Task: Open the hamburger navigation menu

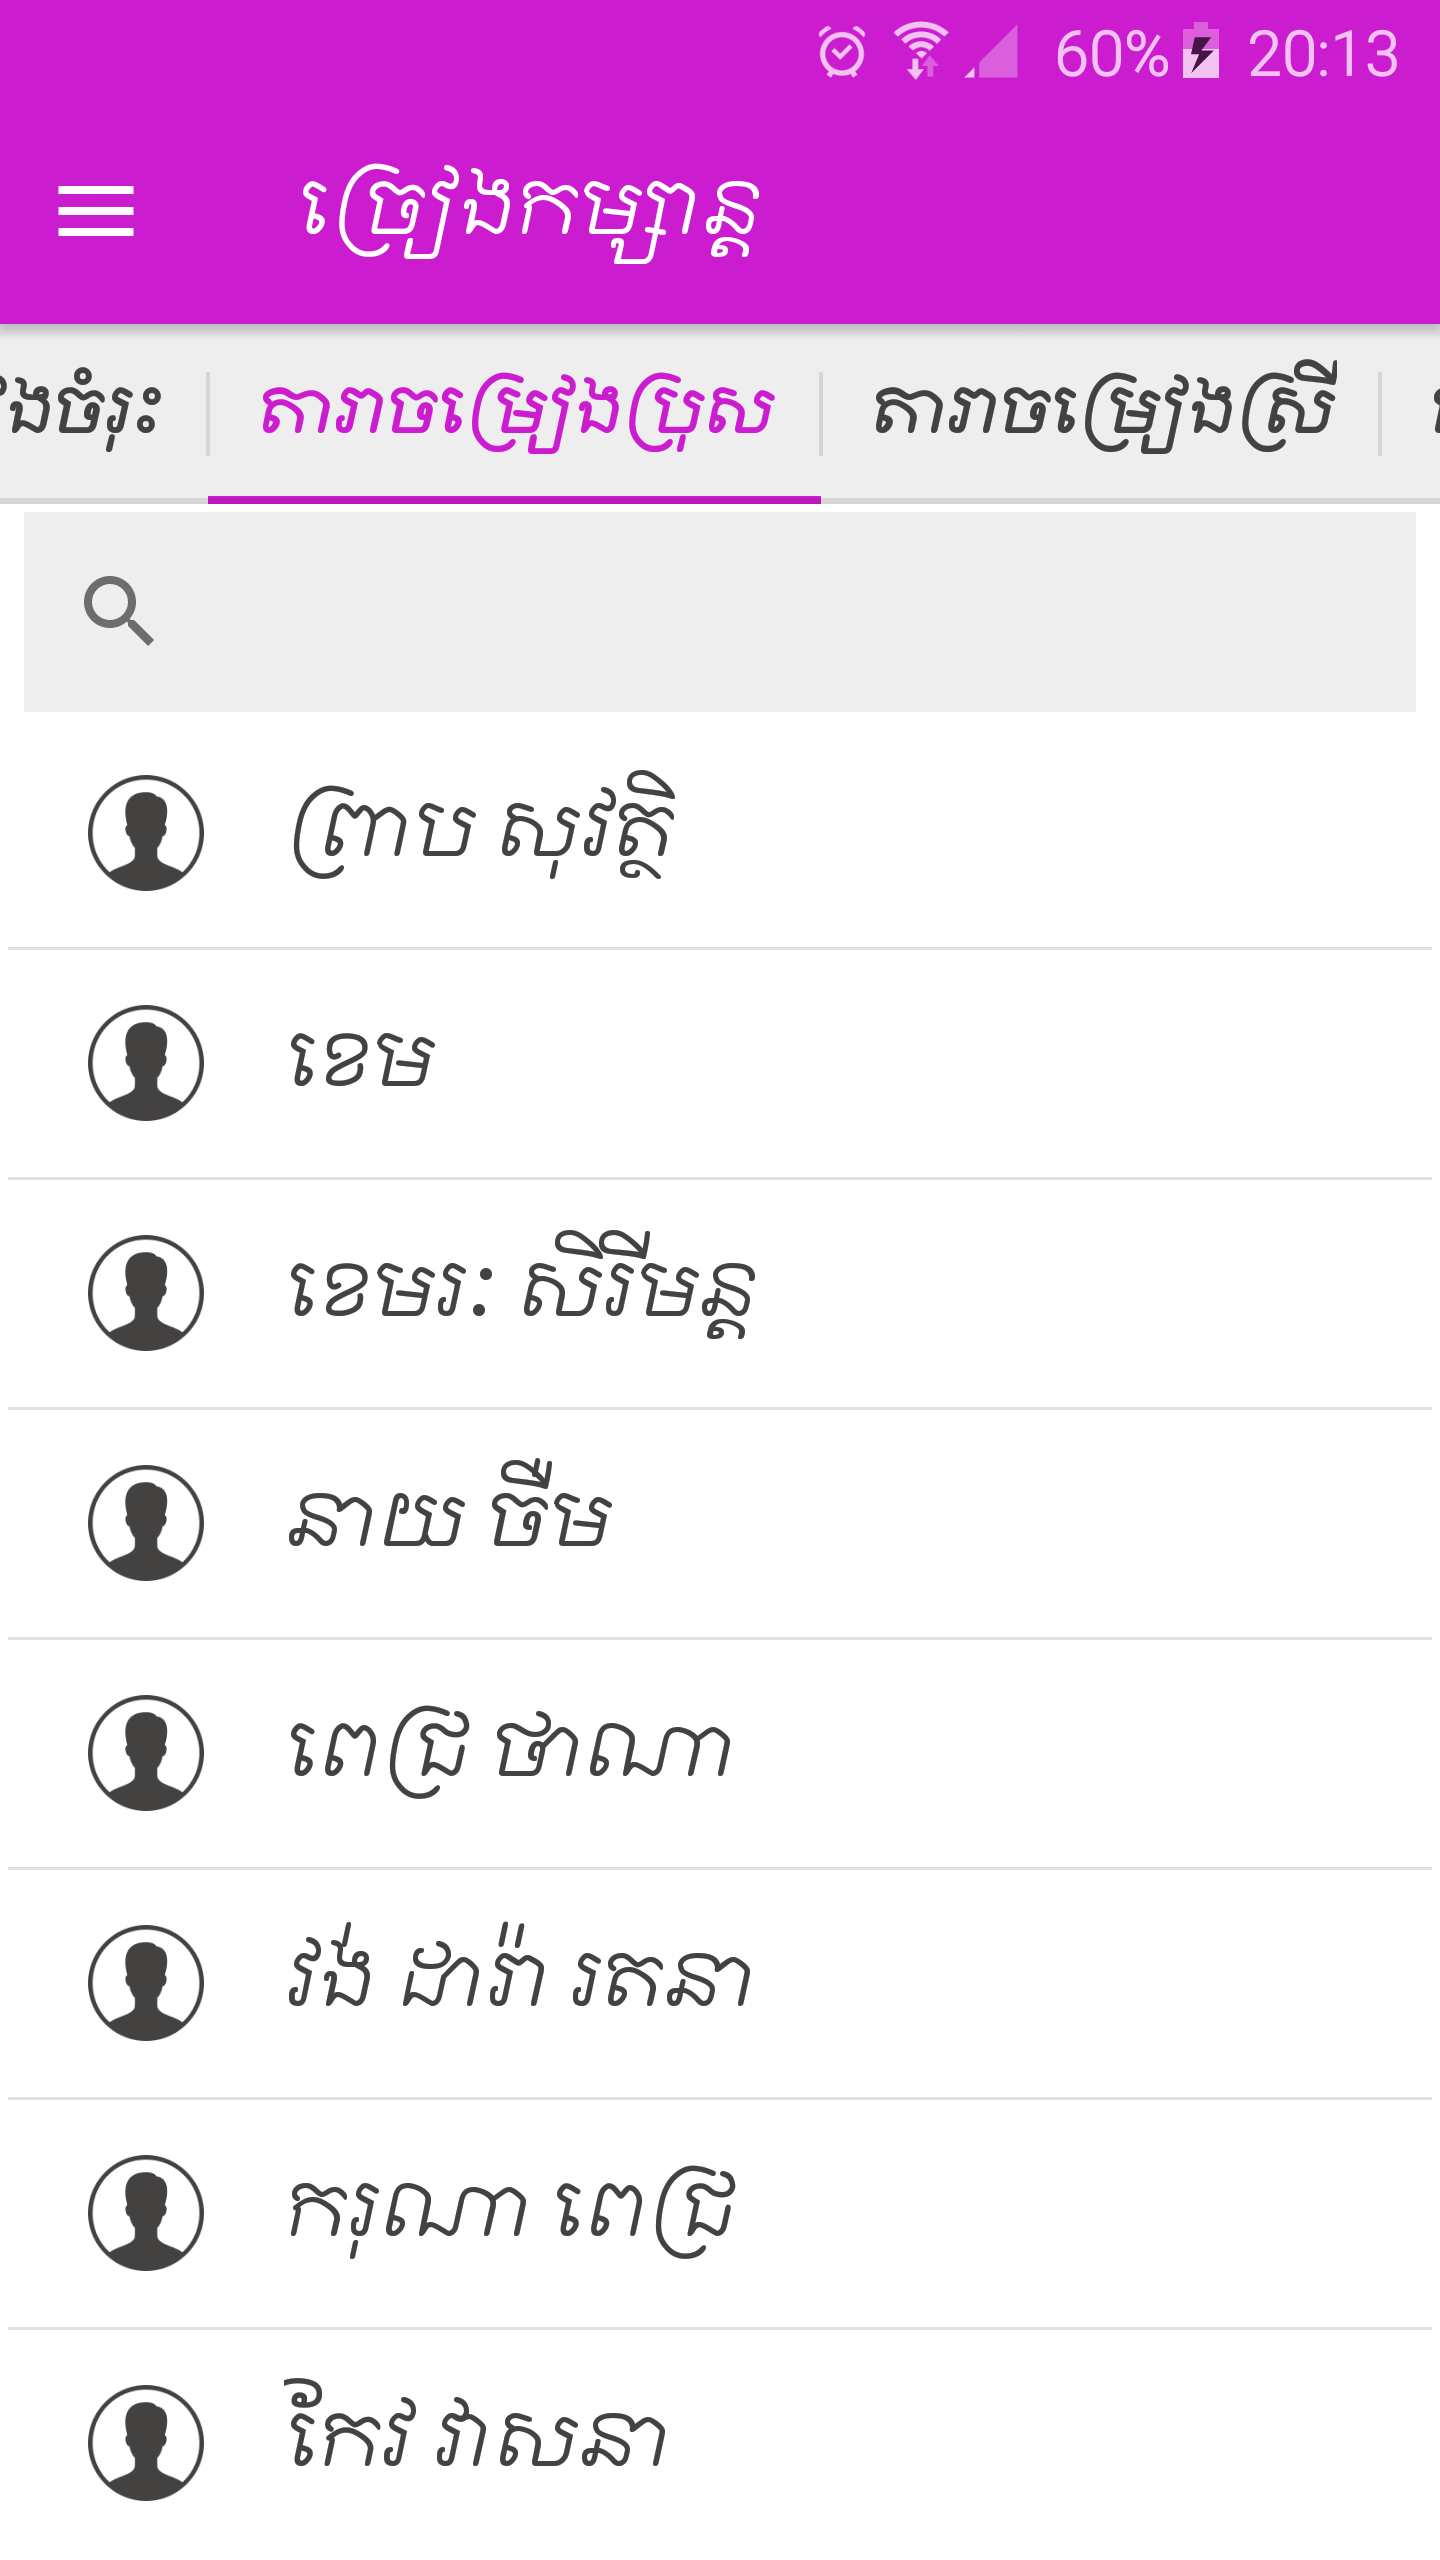Action: click(96, 211)
